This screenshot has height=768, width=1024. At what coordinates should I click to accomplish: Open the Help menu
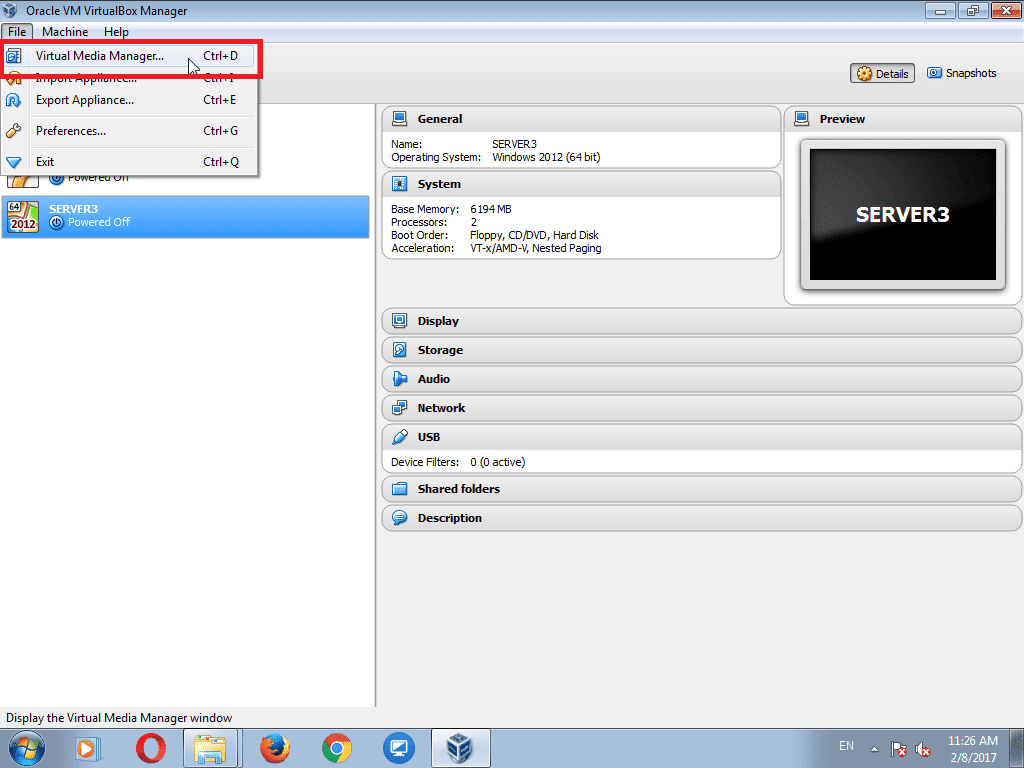(x=116, y=31)
